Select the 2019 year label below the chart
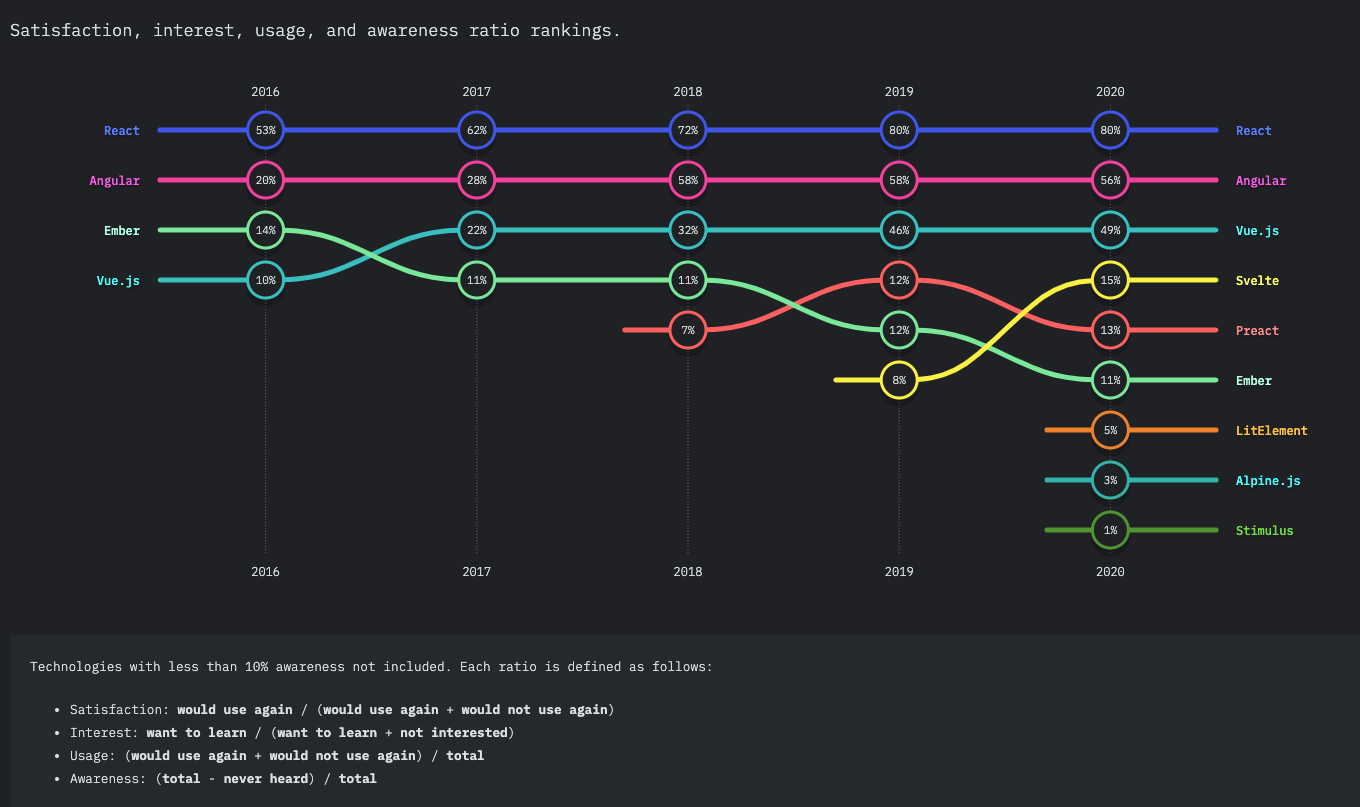The width and height of the screenshot is (1360, 807). pos(899,572)
